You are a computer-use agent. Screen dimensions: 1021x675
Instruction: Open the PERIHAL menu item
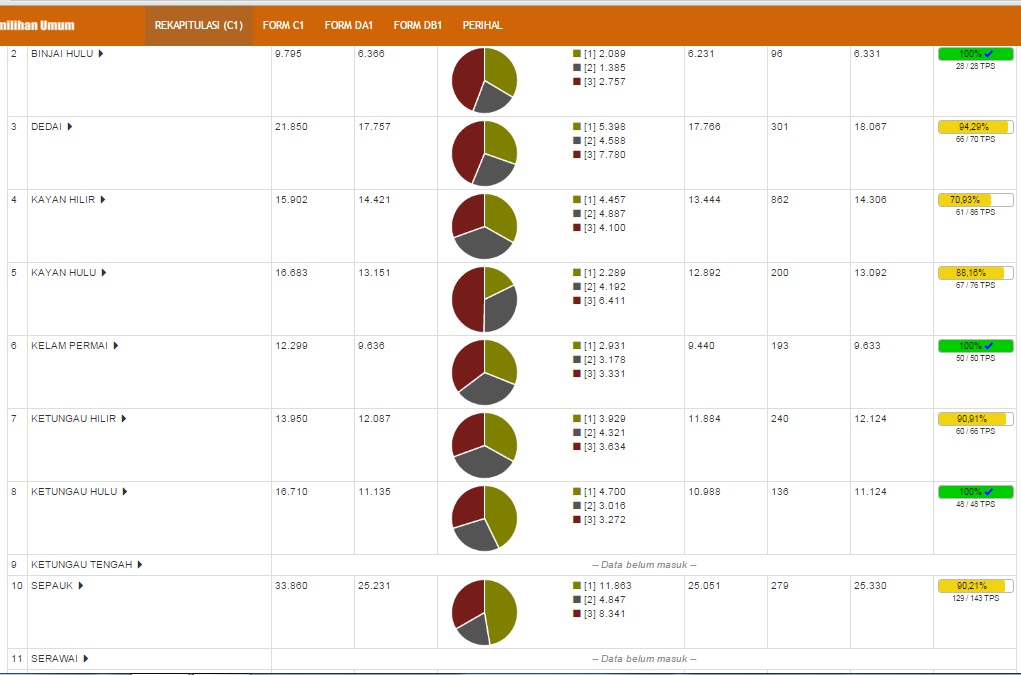[x=482, y=25]
